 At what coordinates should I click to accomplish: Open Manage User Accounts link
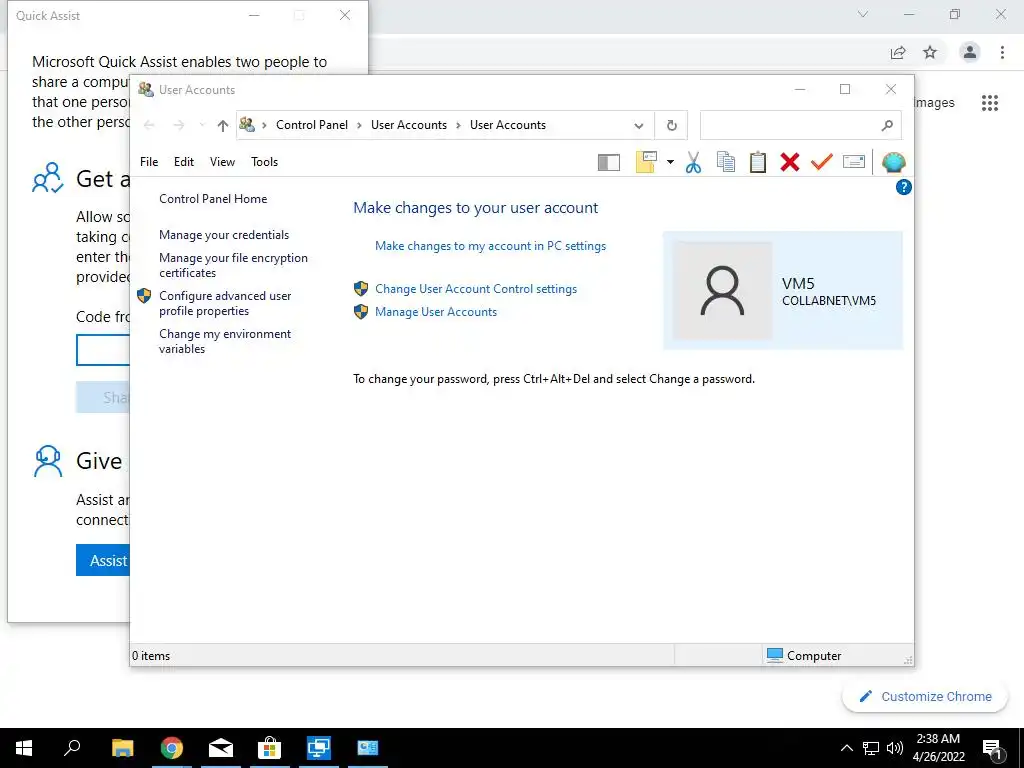436,312
